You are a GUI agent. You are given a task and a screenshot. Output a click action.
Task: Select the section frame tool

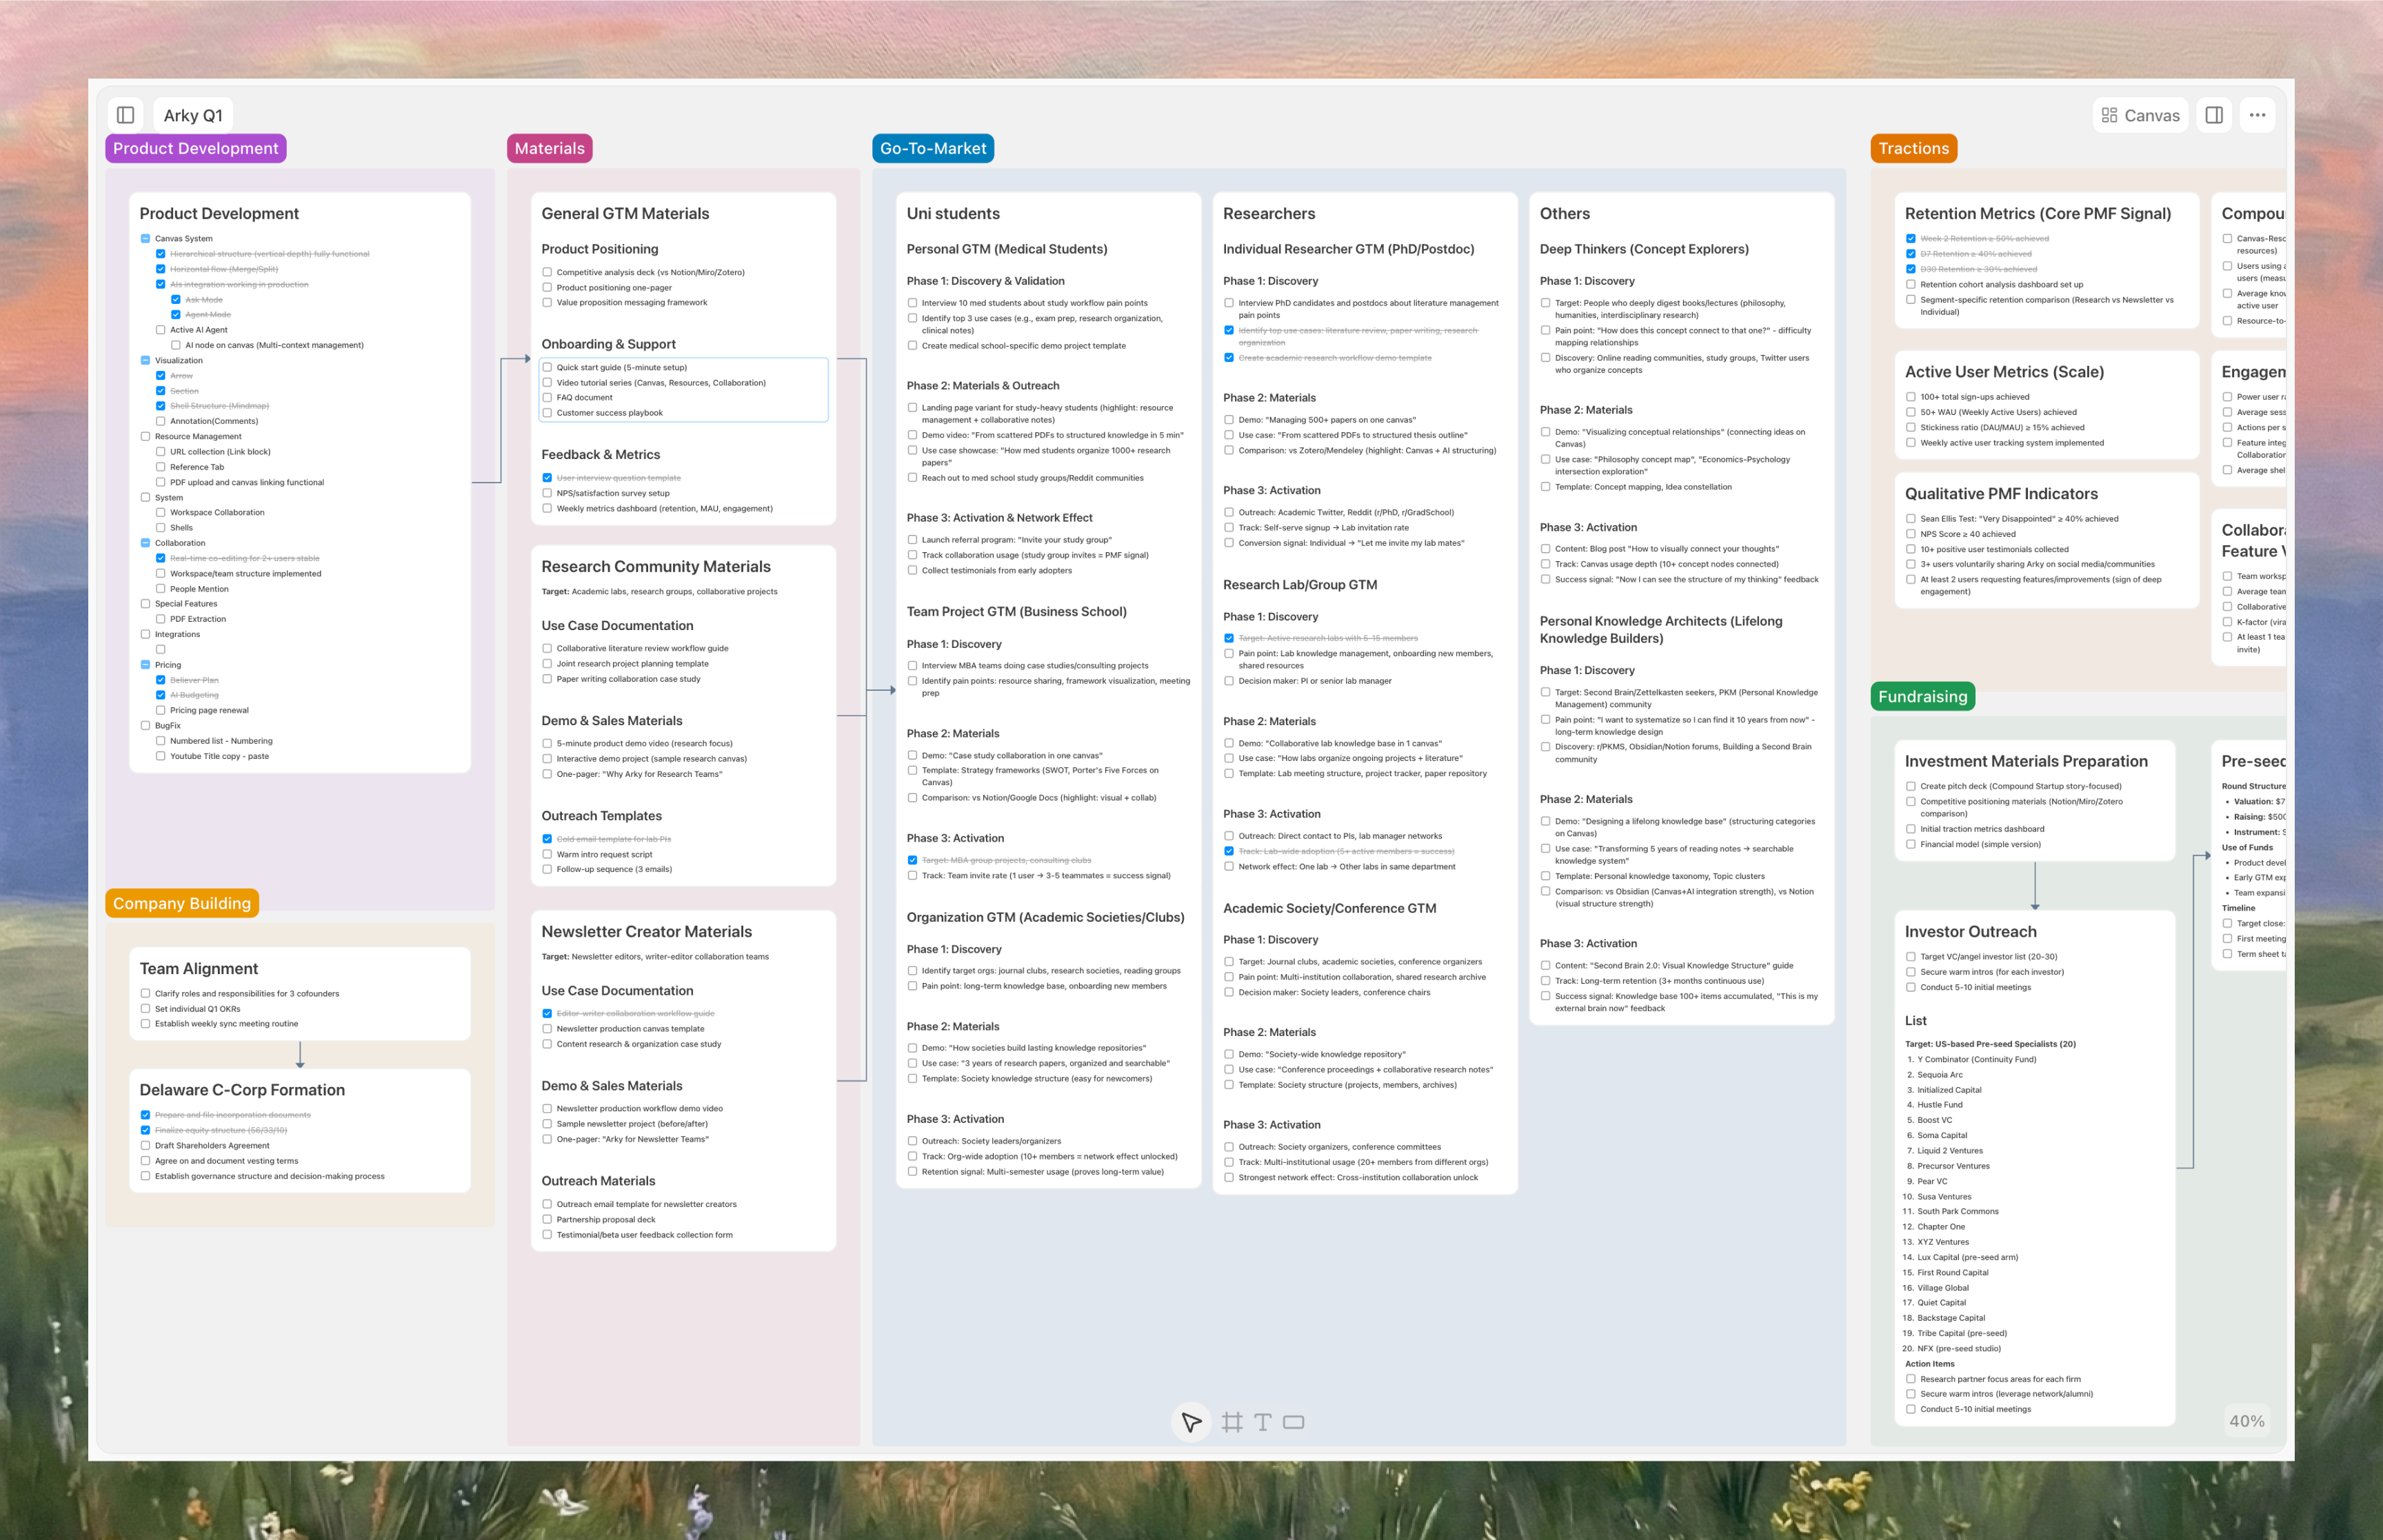point(1232,1422)
